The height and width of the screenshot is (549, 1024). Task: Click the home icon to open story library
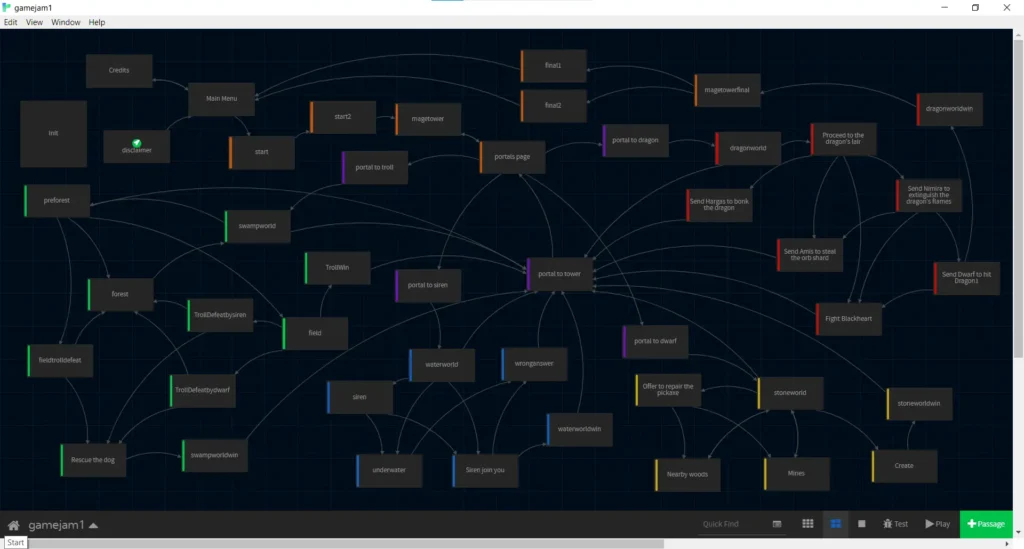[14, 525]
